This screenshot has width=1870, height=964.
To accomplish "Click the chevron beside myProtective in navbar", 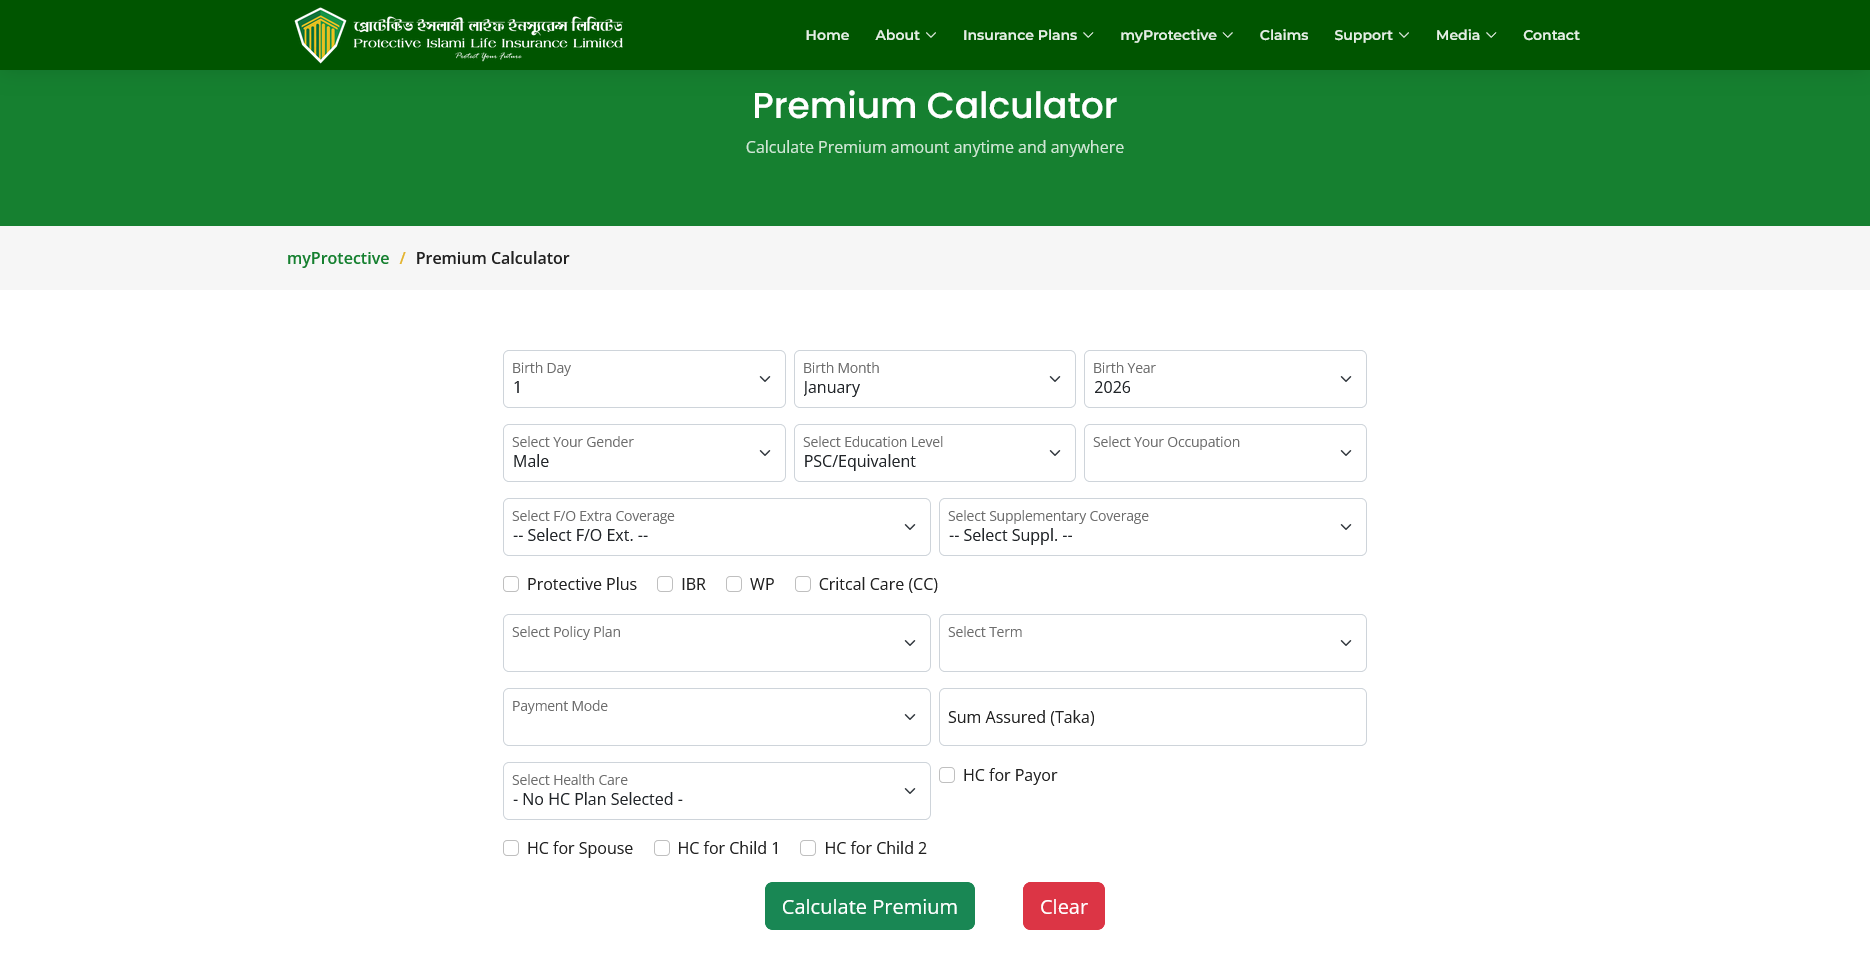I will point(1228,35).
